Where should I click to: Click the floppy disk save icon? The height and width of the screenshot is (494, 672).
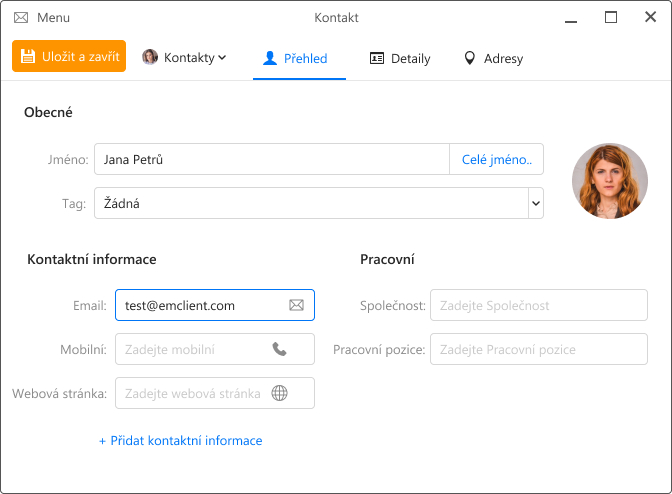(28, 57)
